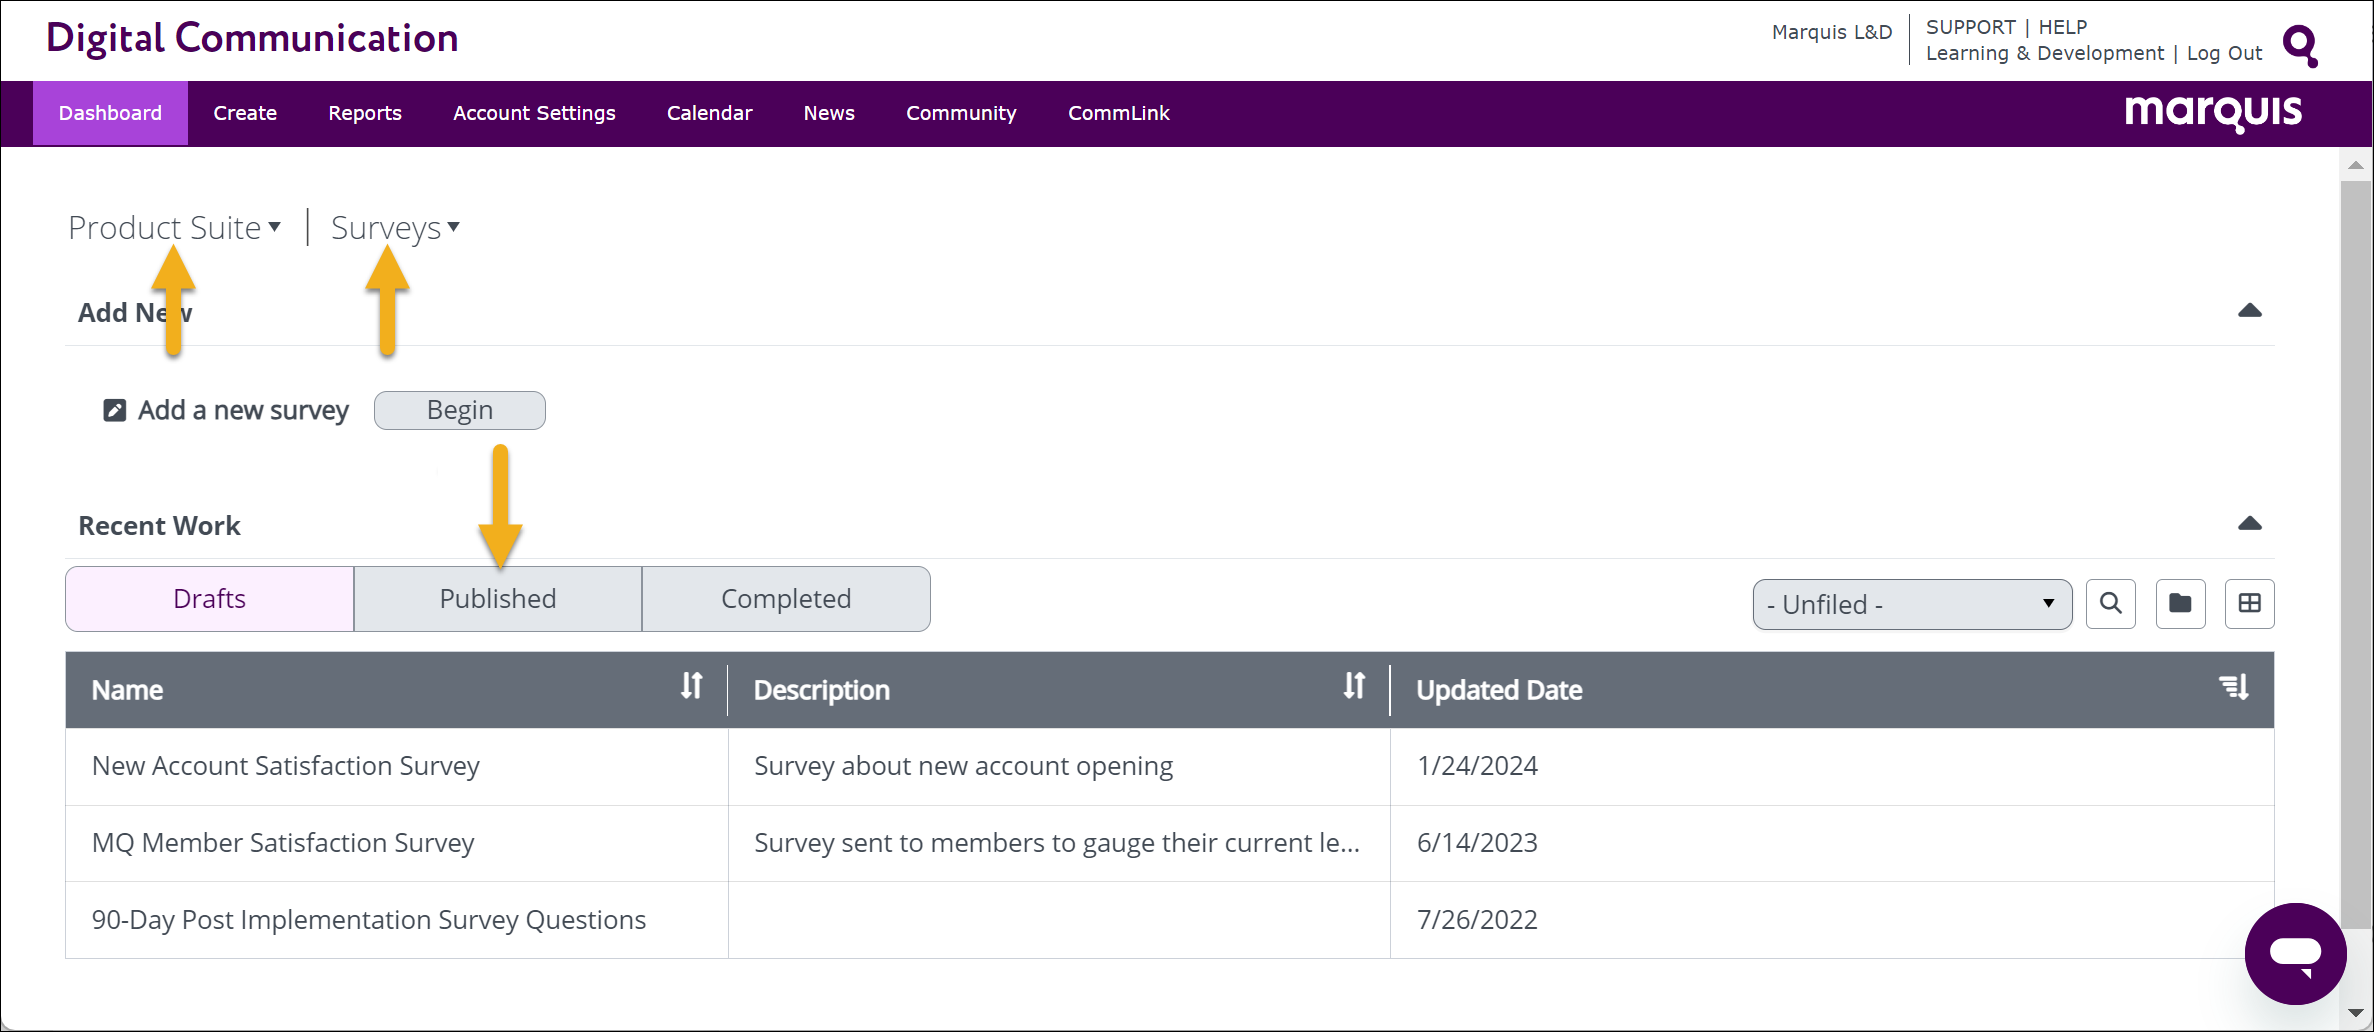The width and height of the screenshot is (2374, 1032).
Task: Click the grid view icon button
Action: [2249, 604]
